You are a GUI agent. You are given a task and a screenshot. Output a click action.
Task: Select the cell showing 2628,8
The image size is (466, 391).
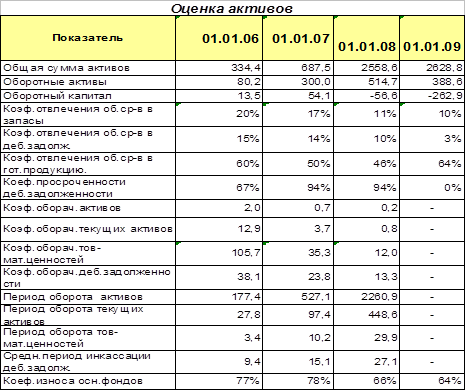432,68
